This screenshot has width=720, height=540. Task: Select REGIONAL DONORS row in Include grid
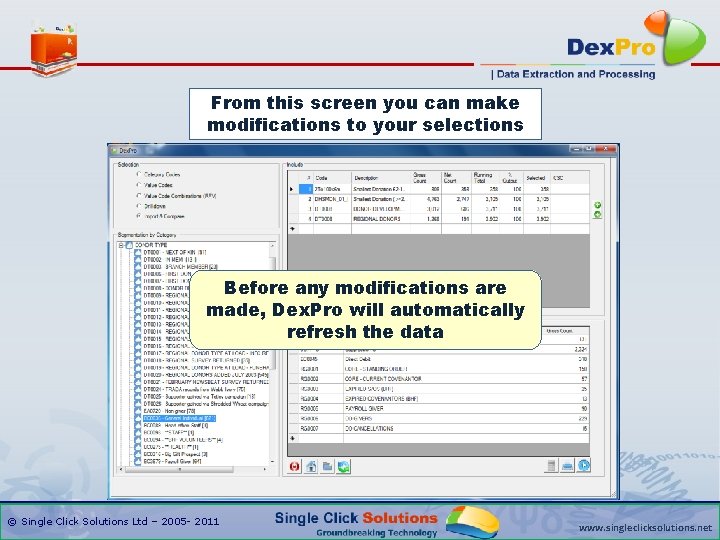pos(439,219)
